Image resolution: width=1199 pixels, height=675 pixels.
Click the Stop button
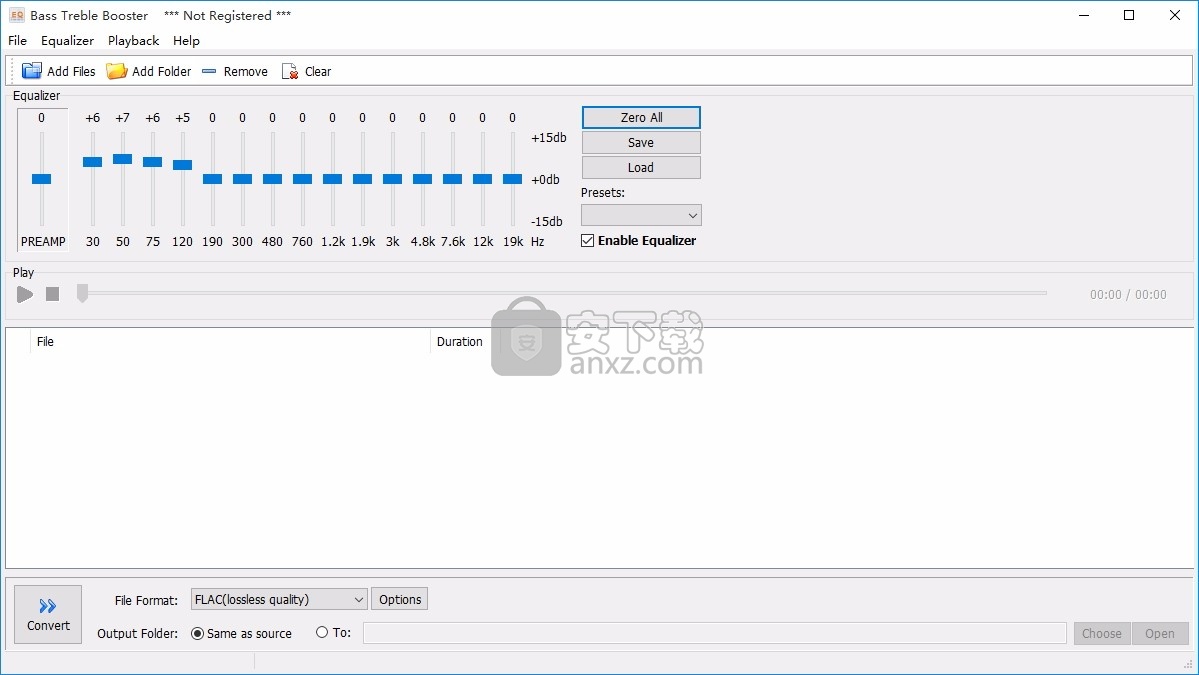(x=52, y=294)
